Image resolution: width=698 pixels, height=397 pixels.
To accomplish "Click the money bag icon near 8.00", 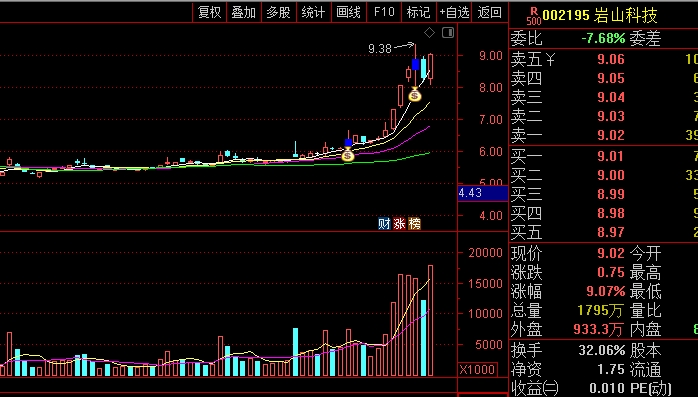I will pos(415,94).
